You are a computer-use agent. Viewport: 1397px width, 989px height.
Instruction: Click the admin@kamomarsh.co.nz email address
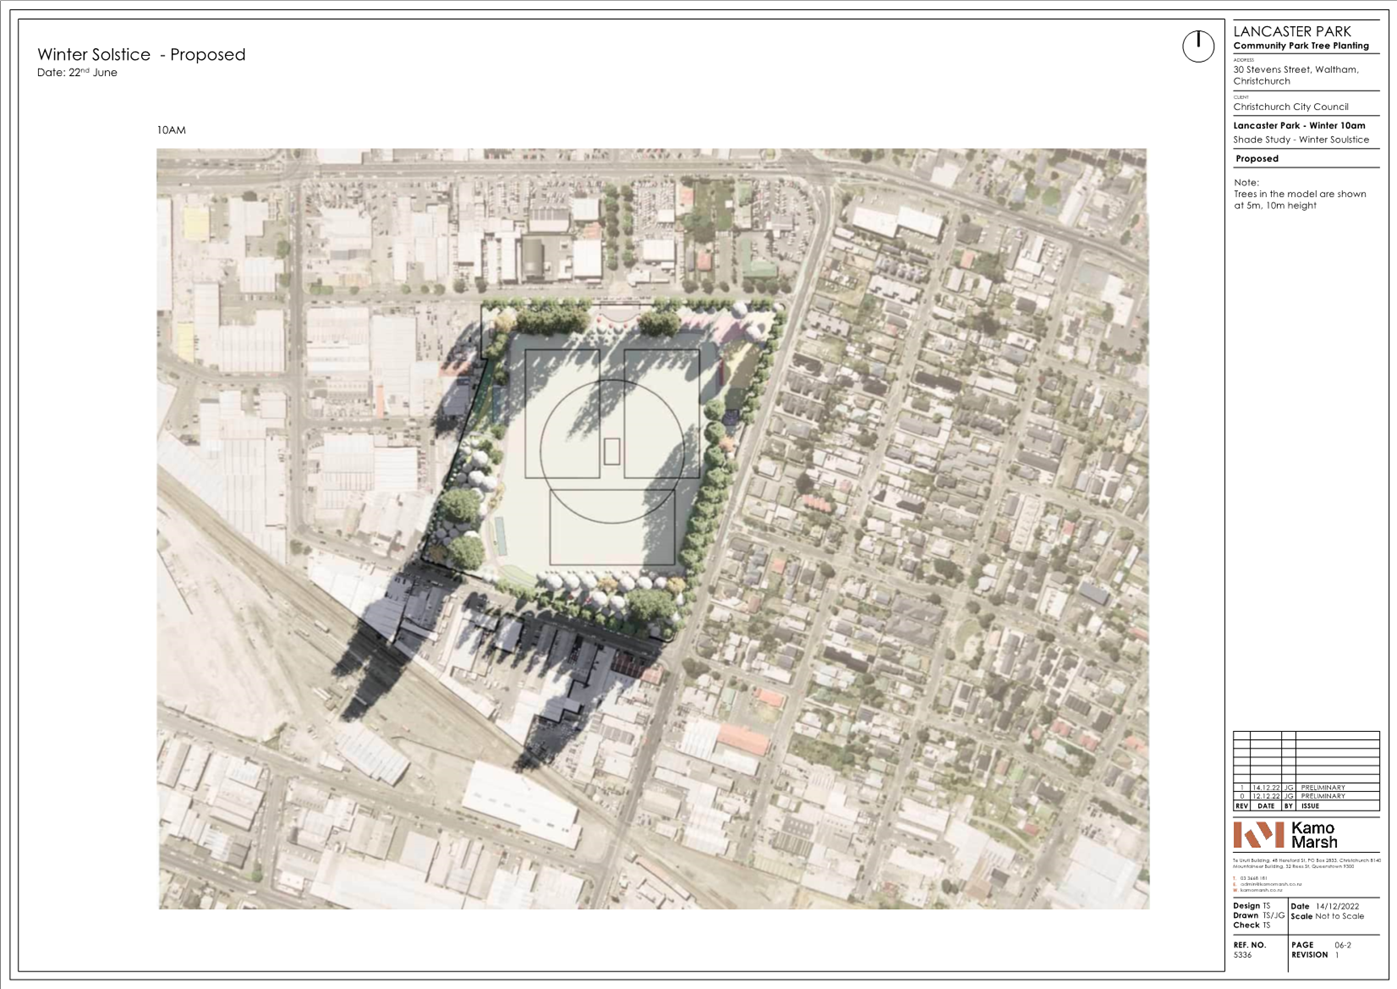[1271, 884]
